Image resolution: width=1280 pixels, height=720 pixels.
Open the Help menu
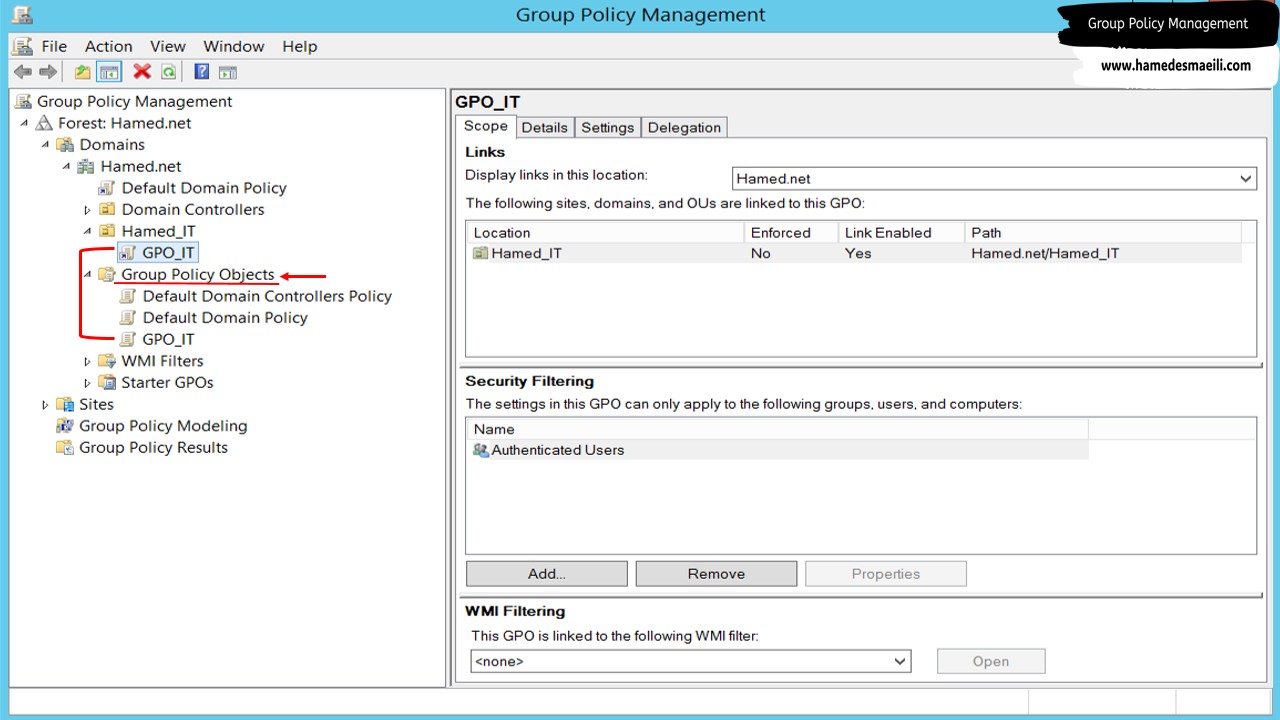(300, 46)
